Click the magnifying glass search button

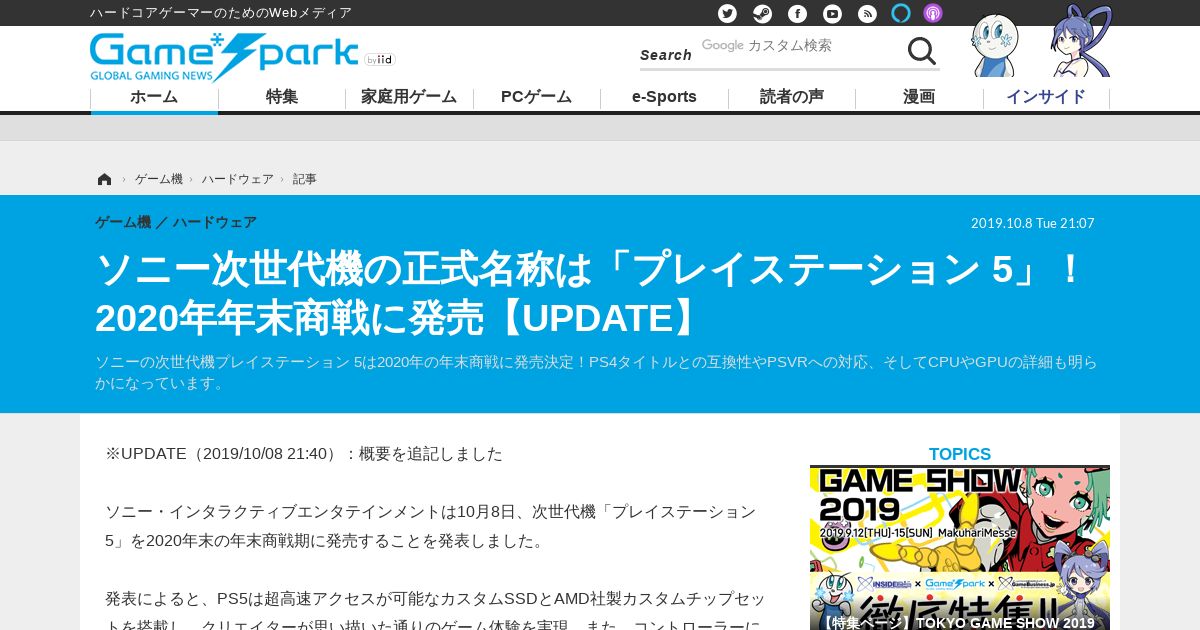(921, 51)
